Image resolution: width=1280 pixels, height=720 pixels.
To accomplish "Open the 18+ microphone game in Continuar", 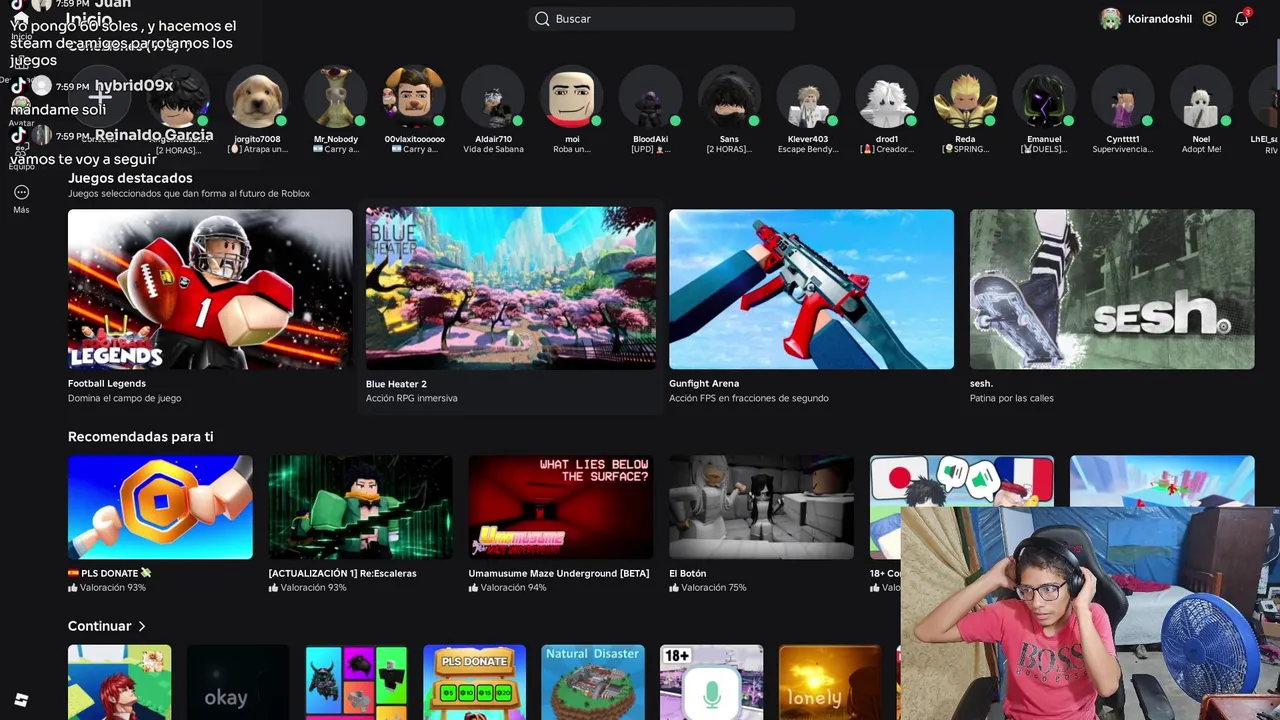I will click(711, 682).
